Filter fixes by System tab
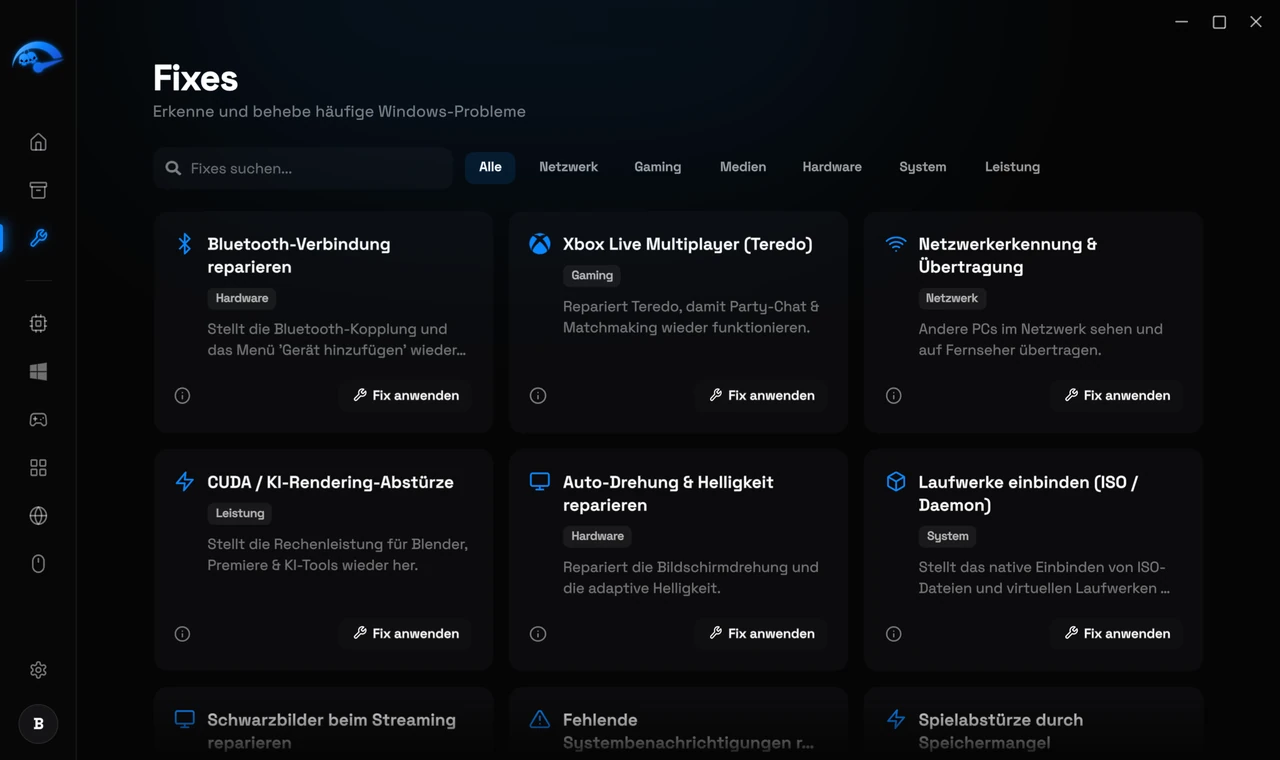This screenshot has height=760, width=1280. click(x=923, y=167)
